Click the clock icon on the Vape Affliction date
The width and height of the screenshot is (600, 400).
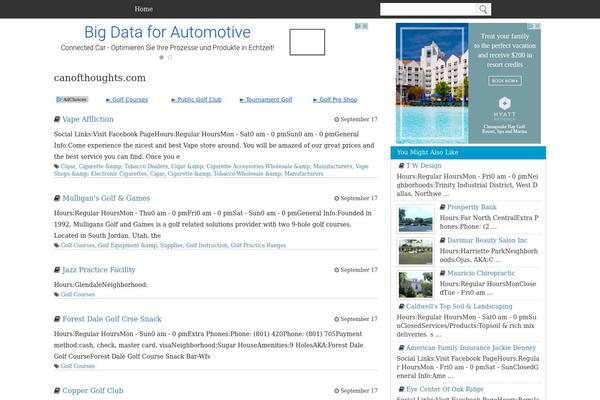(337, 119)
